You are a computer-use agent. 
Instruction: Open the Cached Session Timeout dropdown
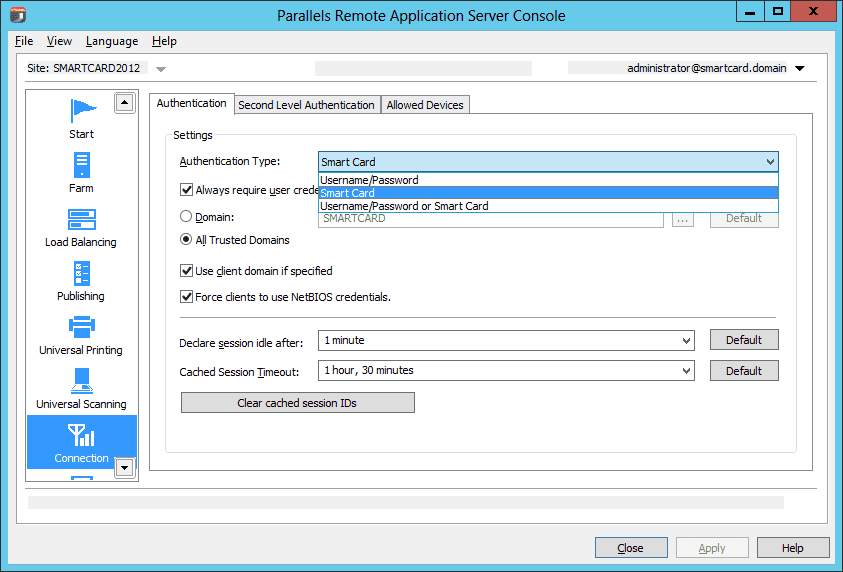506,370
